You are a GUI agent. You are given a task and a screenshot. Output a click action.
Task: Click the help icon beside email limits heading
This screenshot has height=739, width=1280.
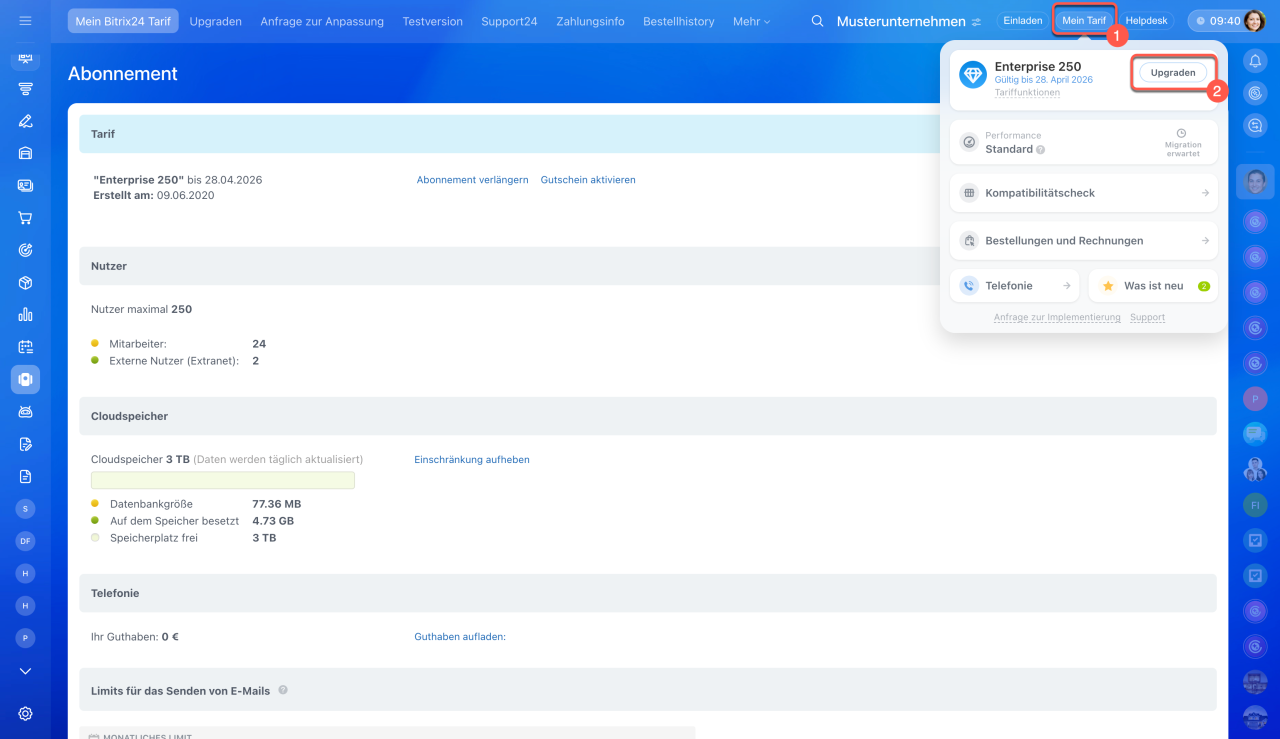(283, 690)
